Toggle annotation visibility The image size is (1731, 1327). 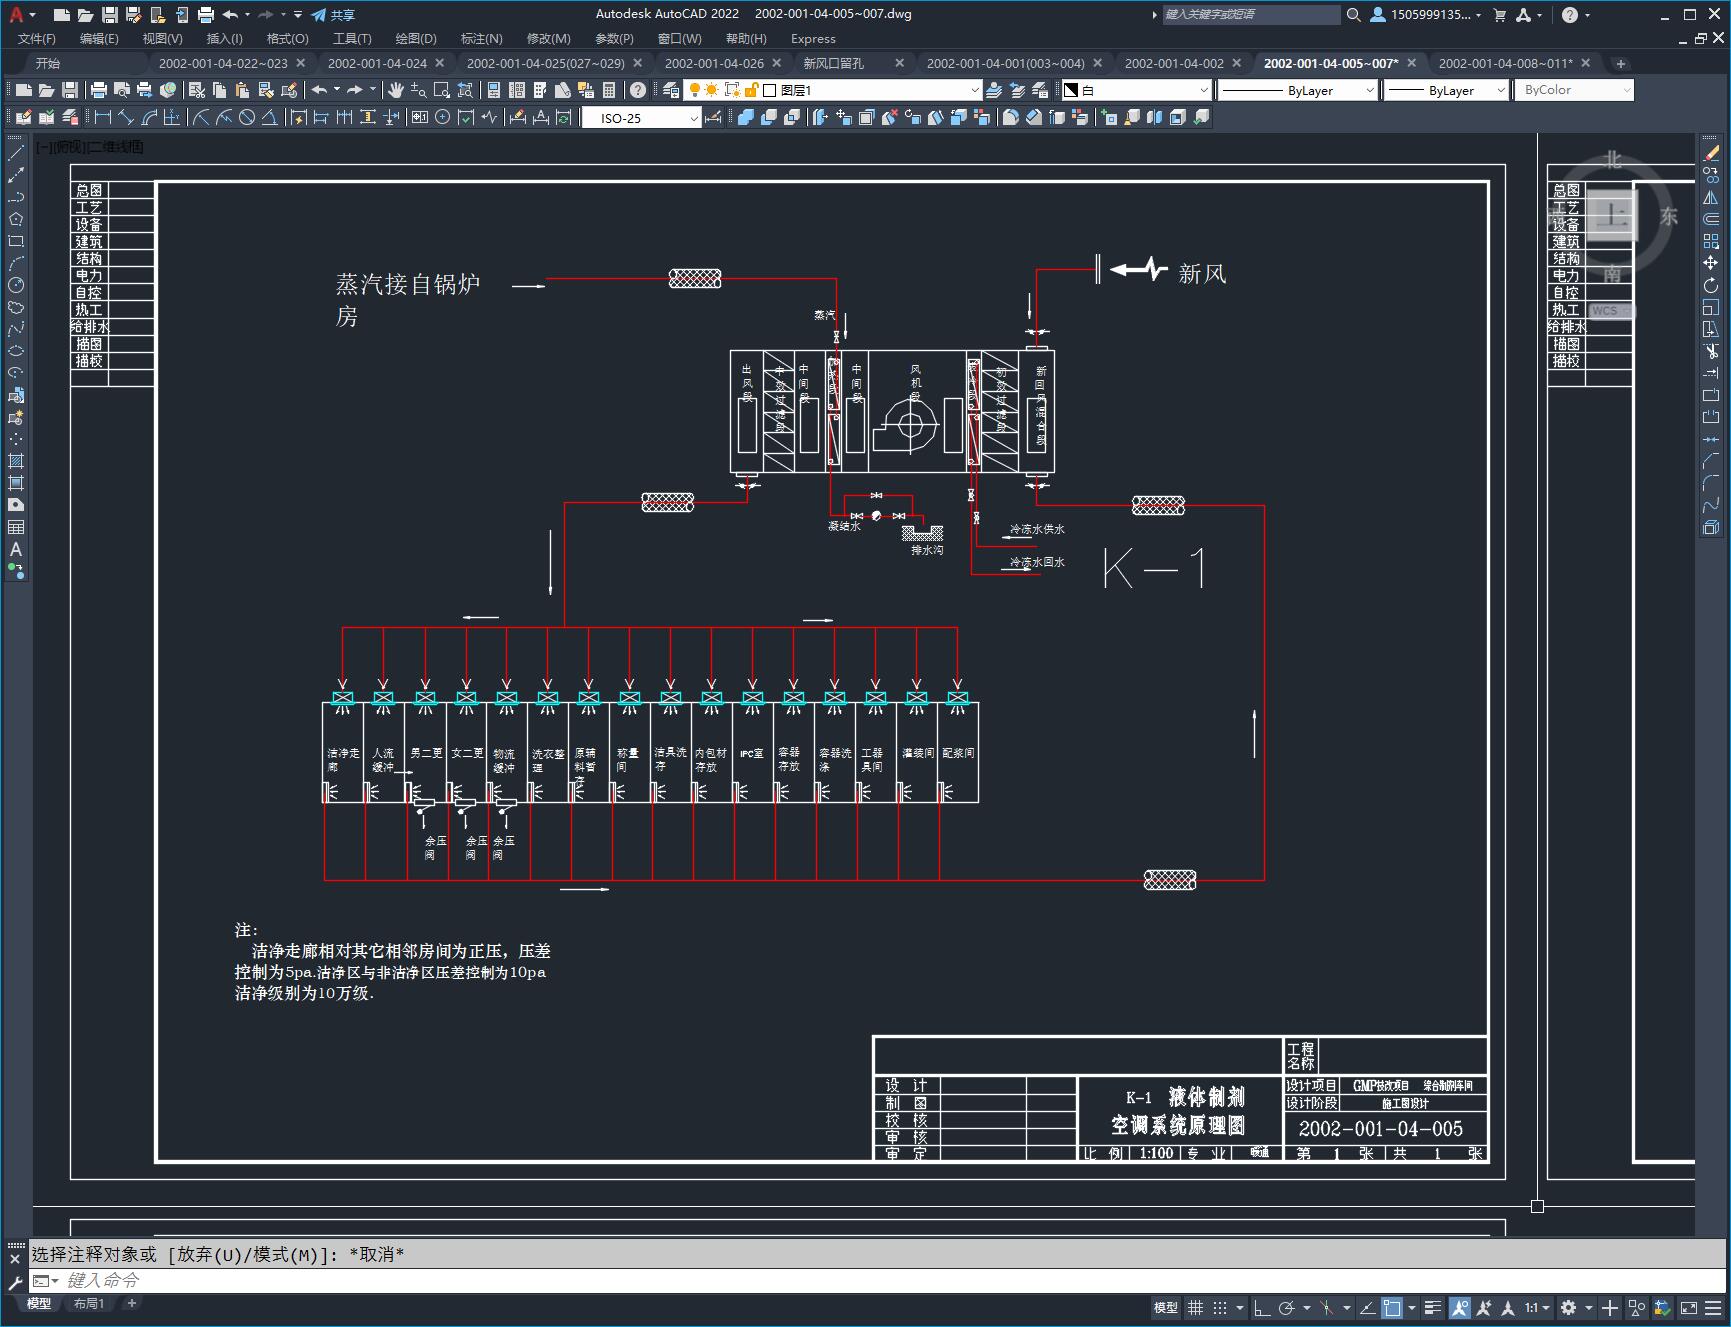pyautogui.click(x=1460, y=1307)
